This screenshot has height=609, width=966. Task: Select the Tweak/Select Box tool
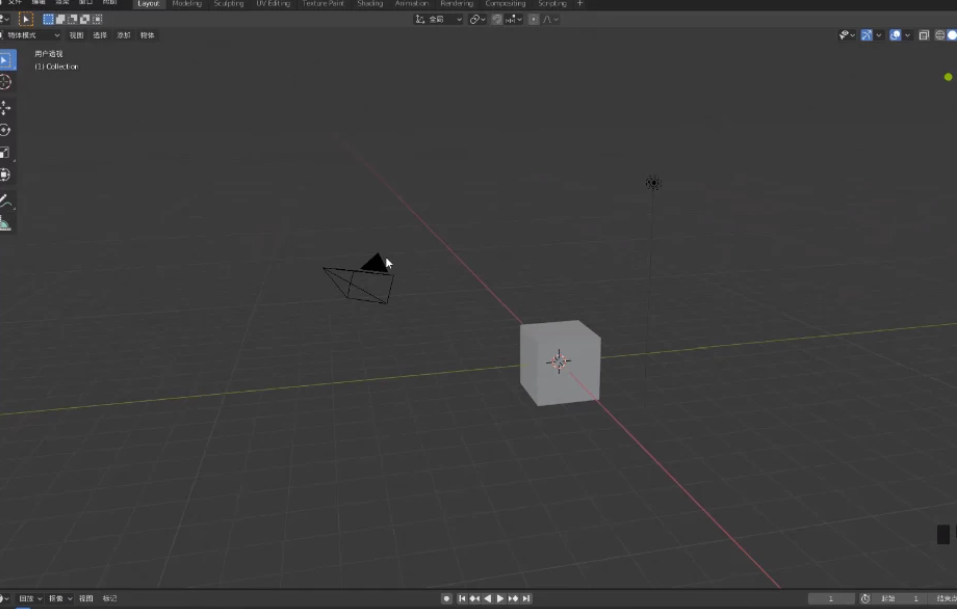coord(5,60)
